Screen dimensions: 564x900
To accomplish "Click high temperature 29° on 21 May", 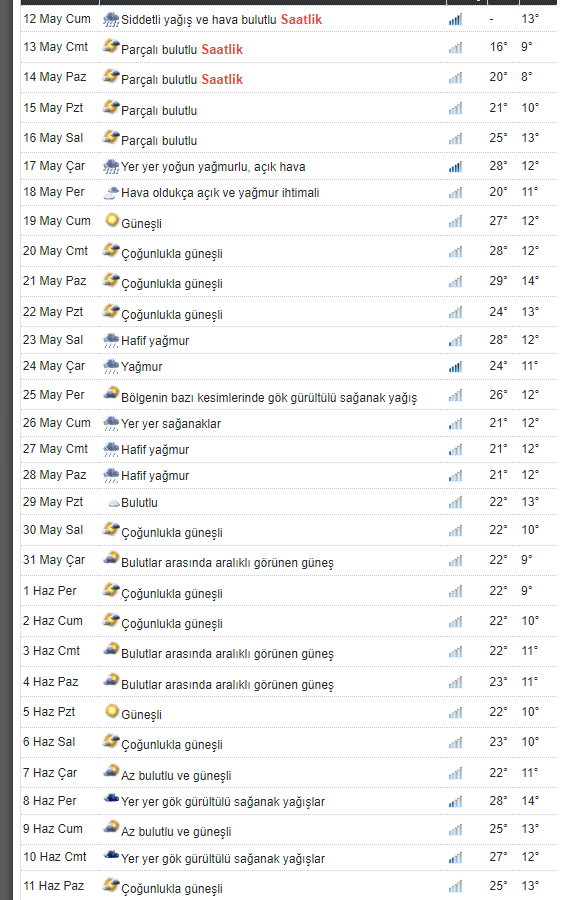I will point(498,281).
